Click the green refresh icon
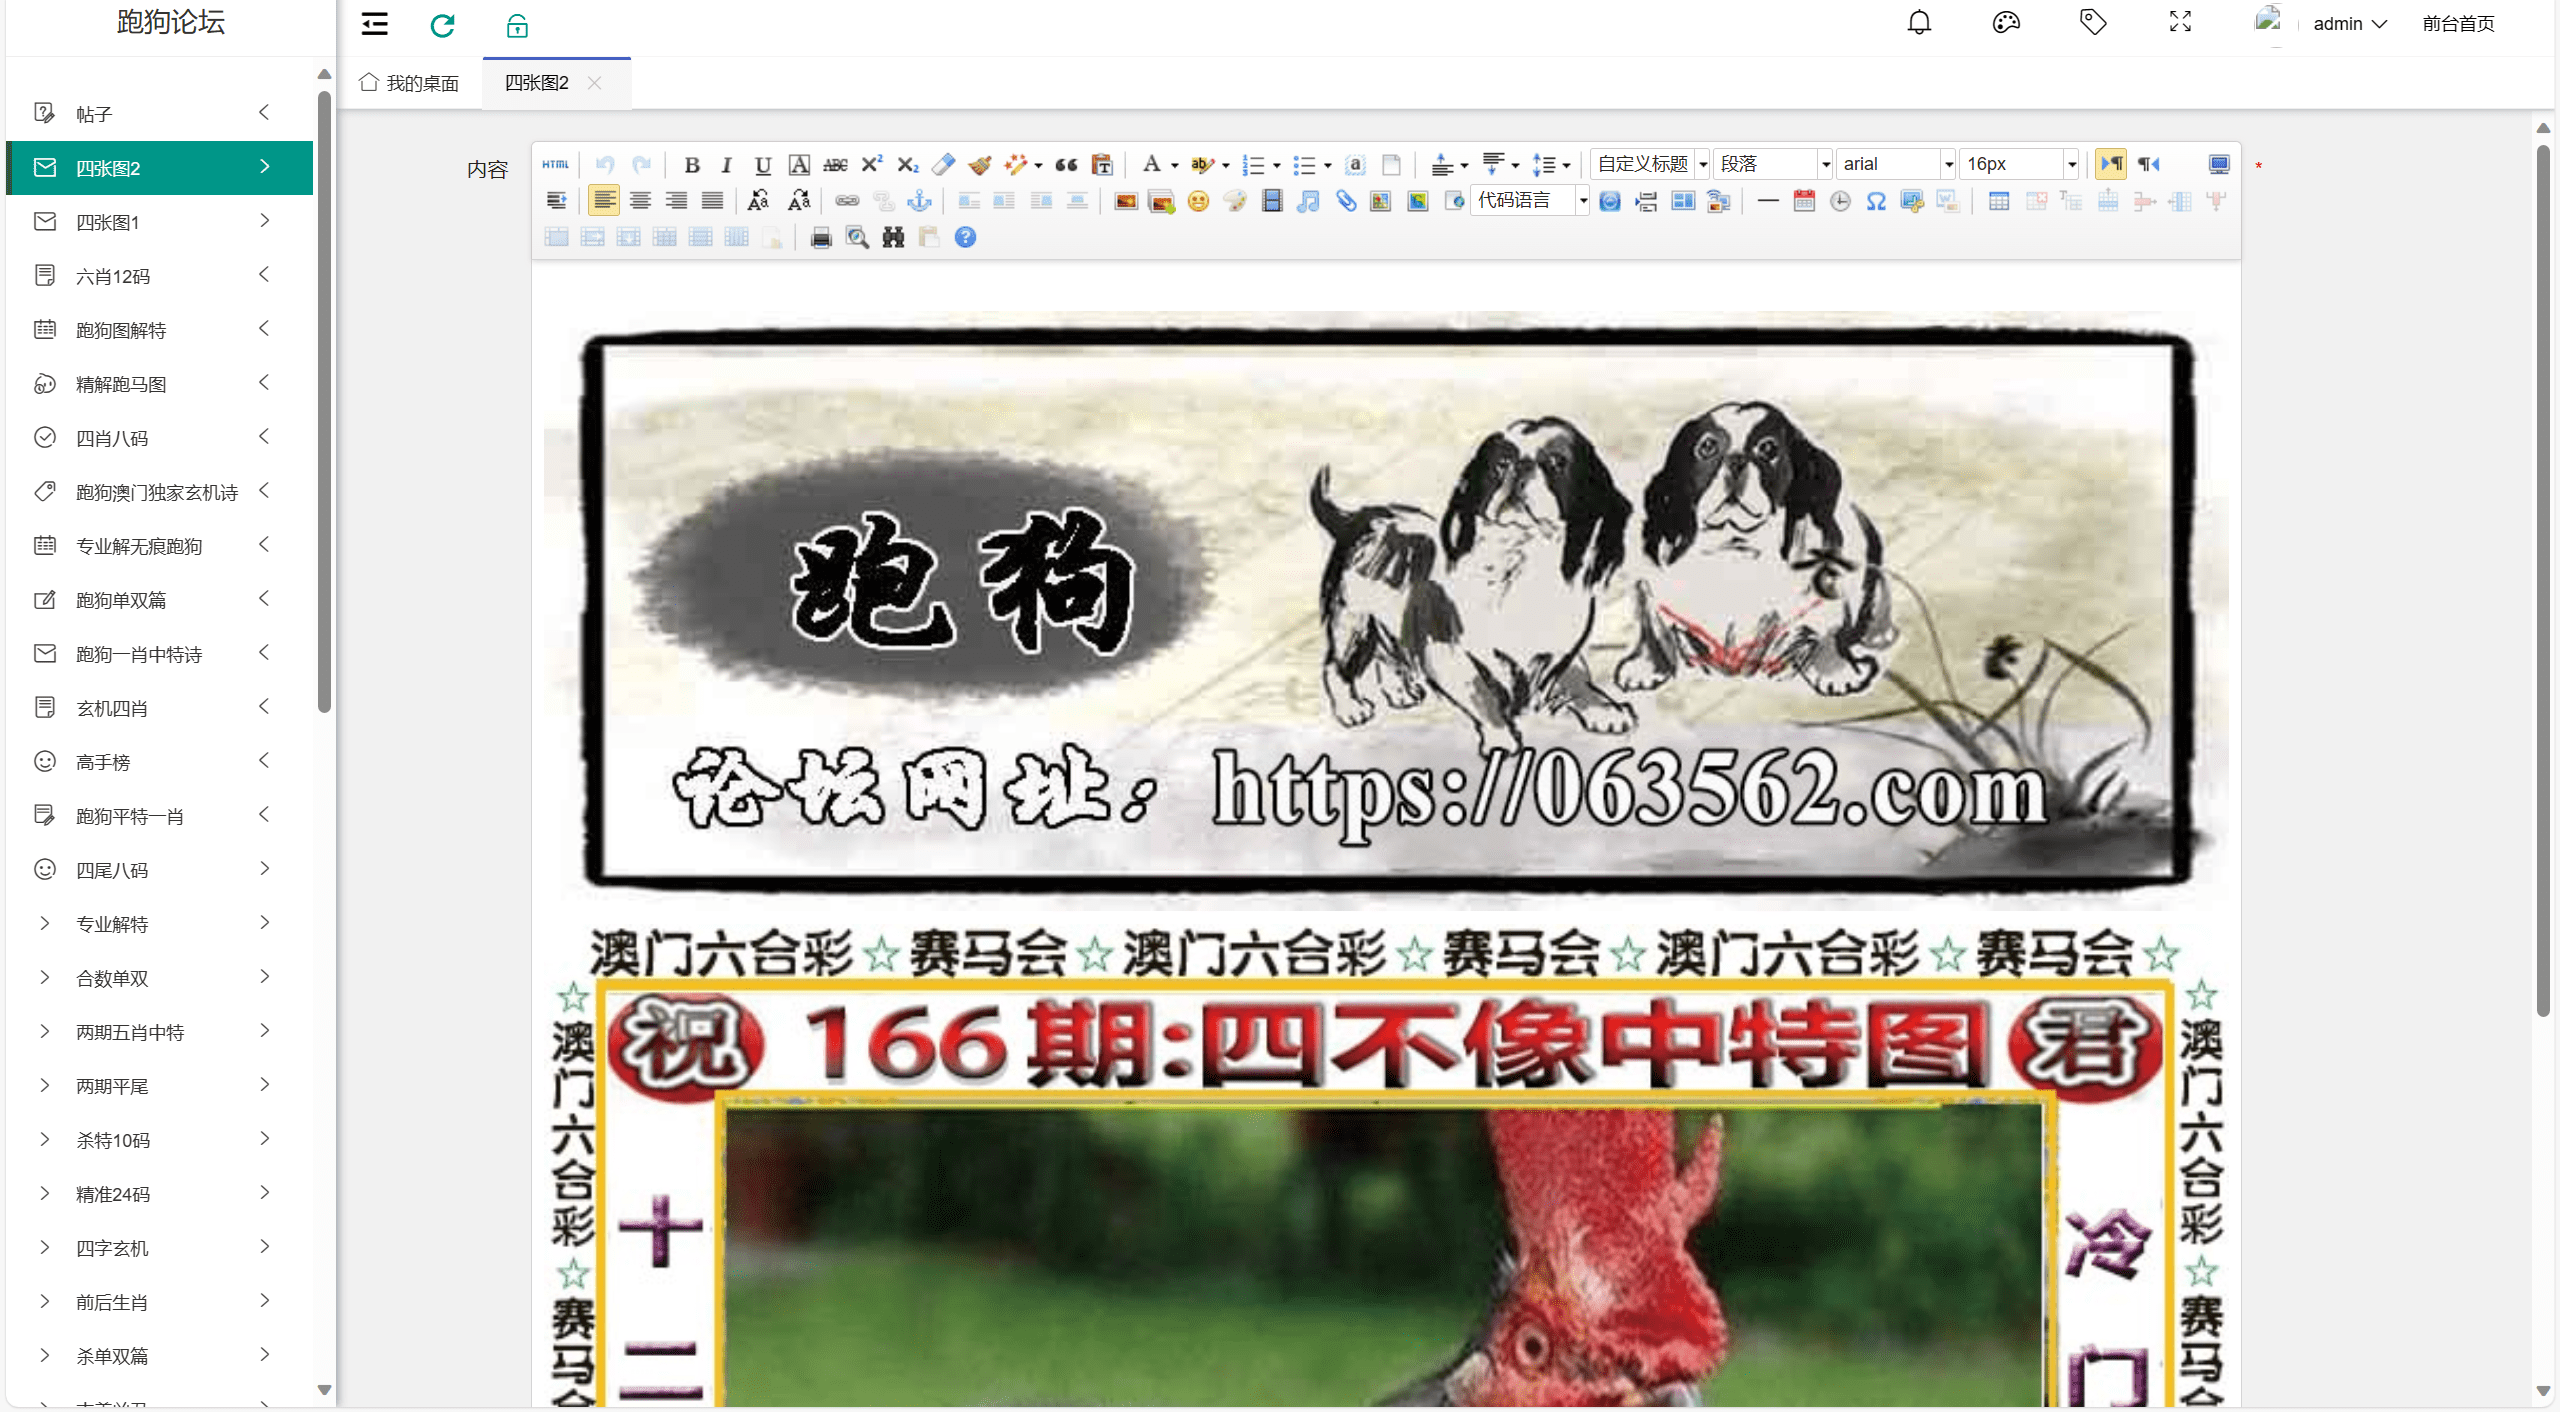The width and height of the screenshot is (2560, 1412). pyautogui.click(x=442, y=25)
